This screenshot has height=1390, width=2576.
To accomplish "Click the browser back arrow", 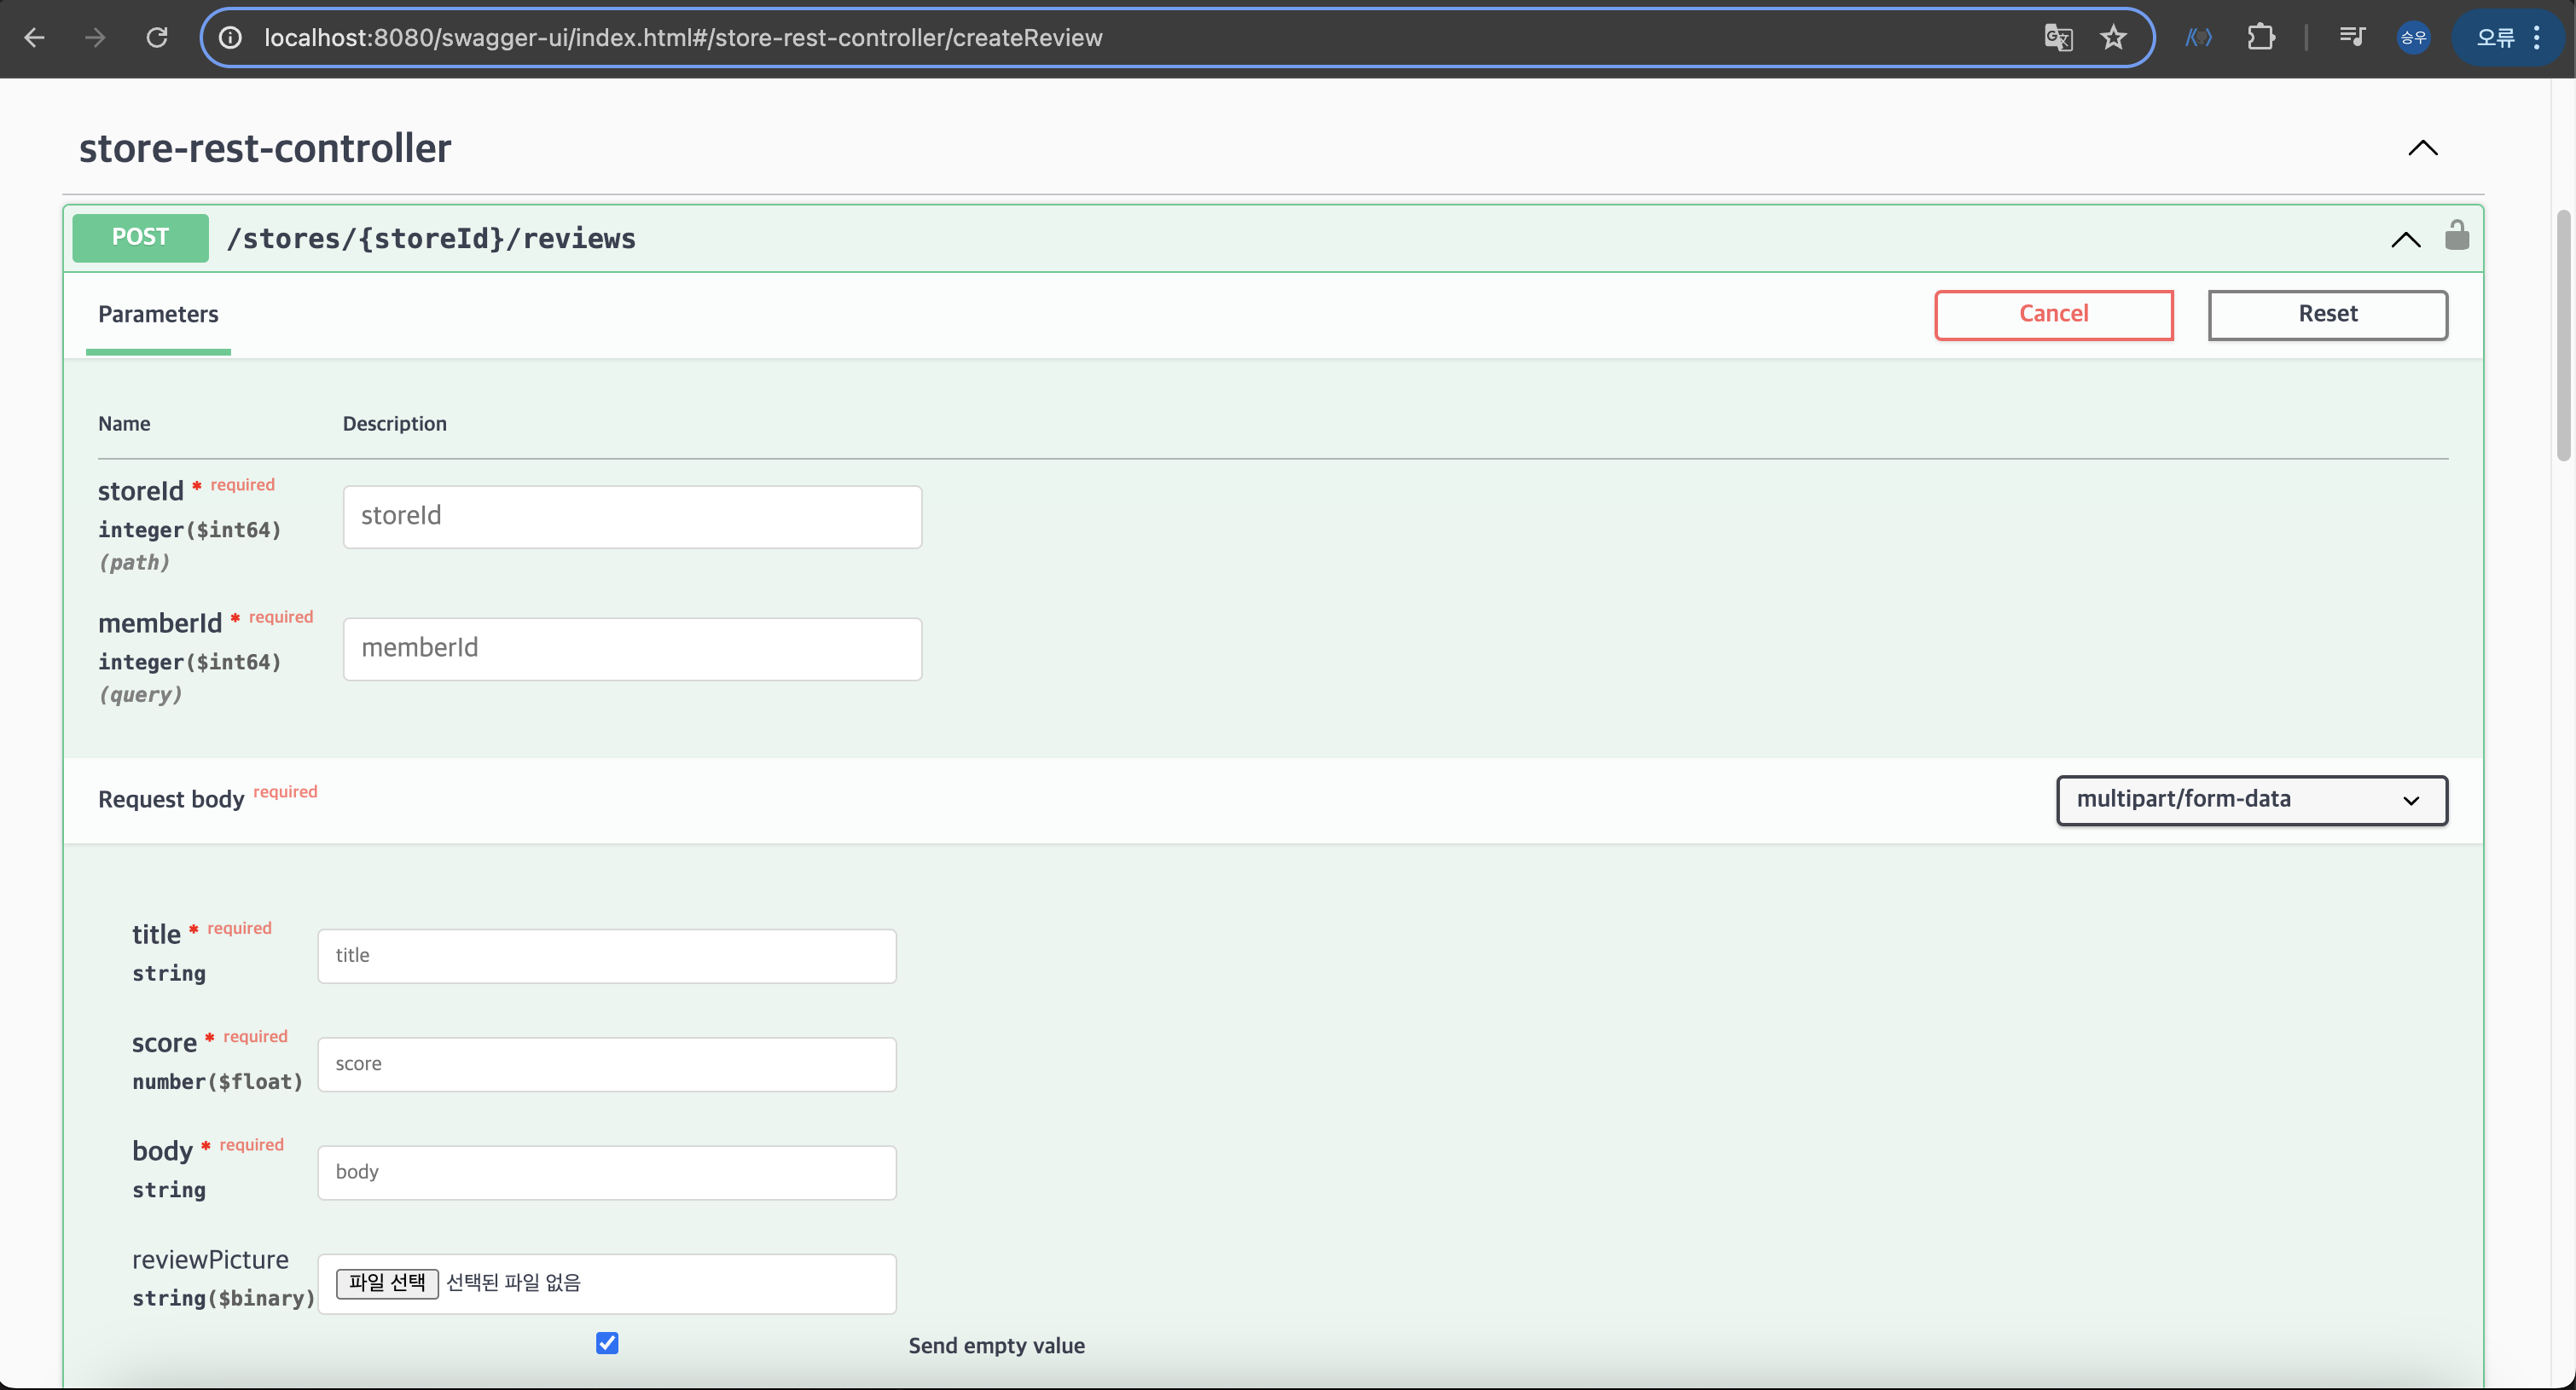I will click(35, 38).
